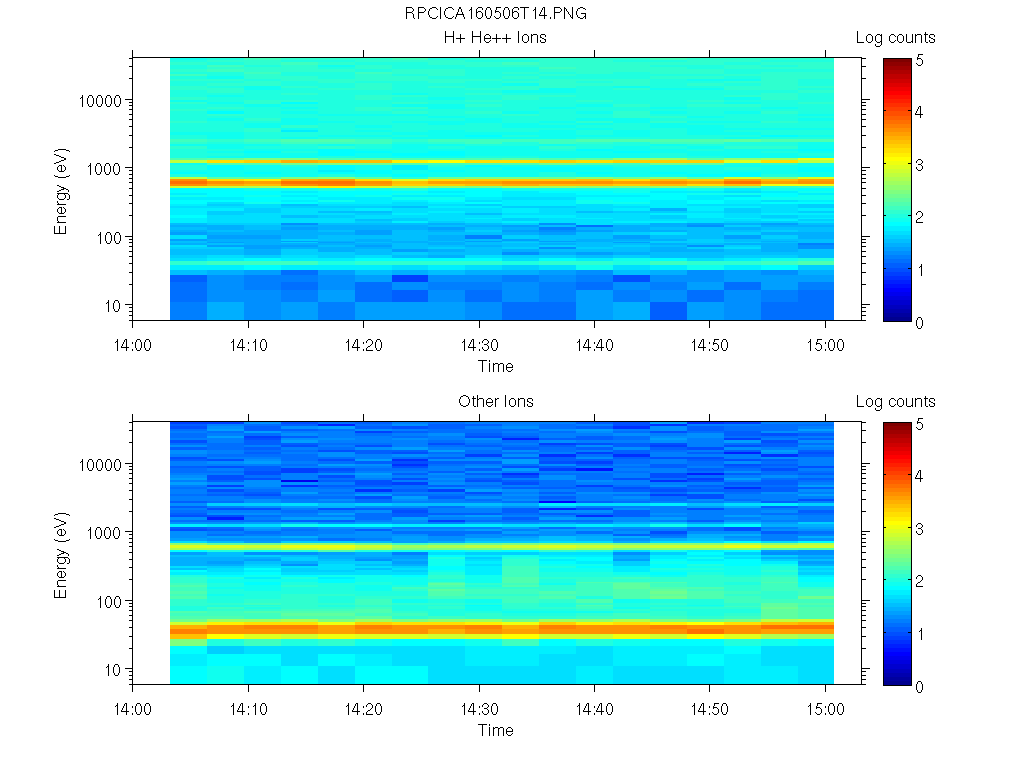Click the 14:10 tick label on Other Ions plot
This screenshot has height=768, width=1024.
(248, 709)
